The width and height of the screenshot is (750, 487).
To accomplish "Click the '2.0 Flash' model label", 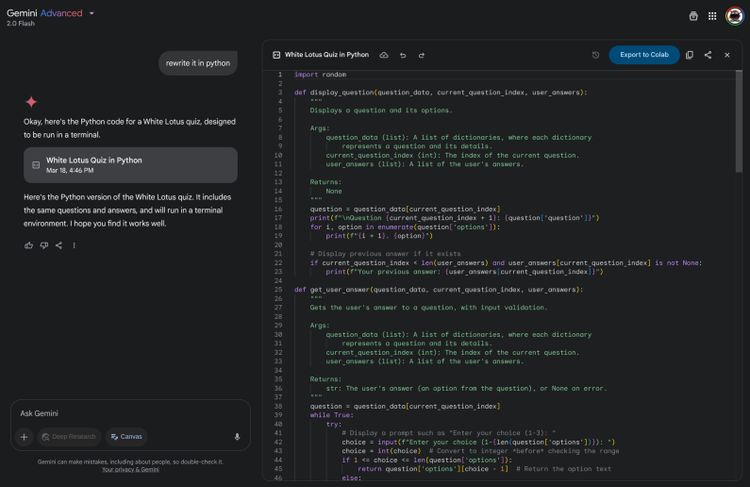I will [x=21, y=23].
